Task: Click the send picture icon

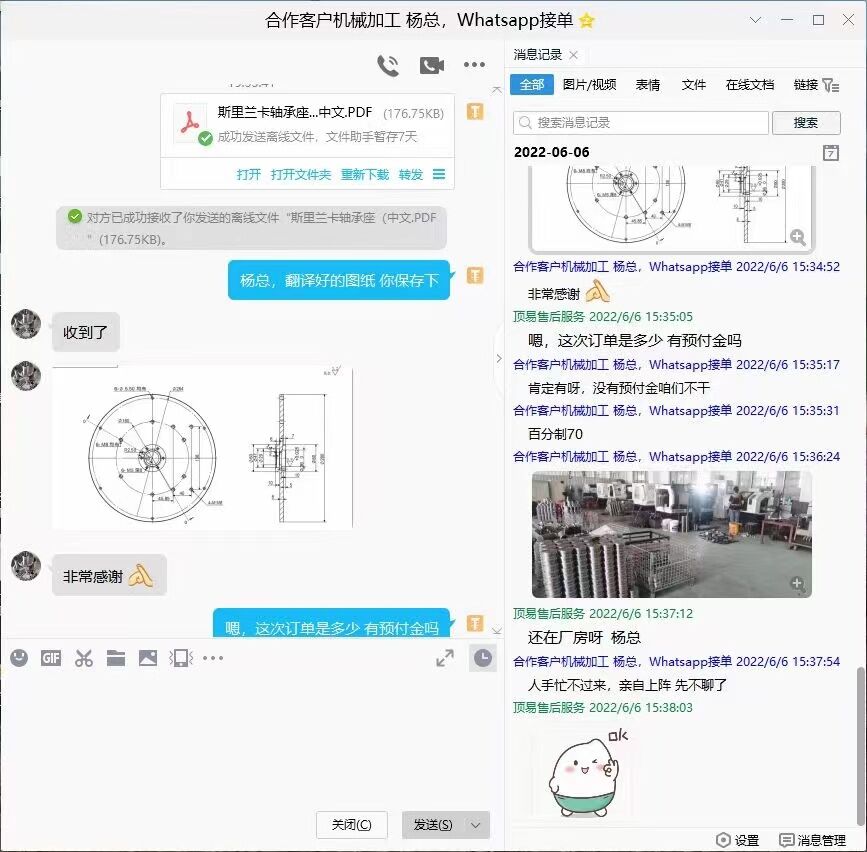Action: point(148,658)
